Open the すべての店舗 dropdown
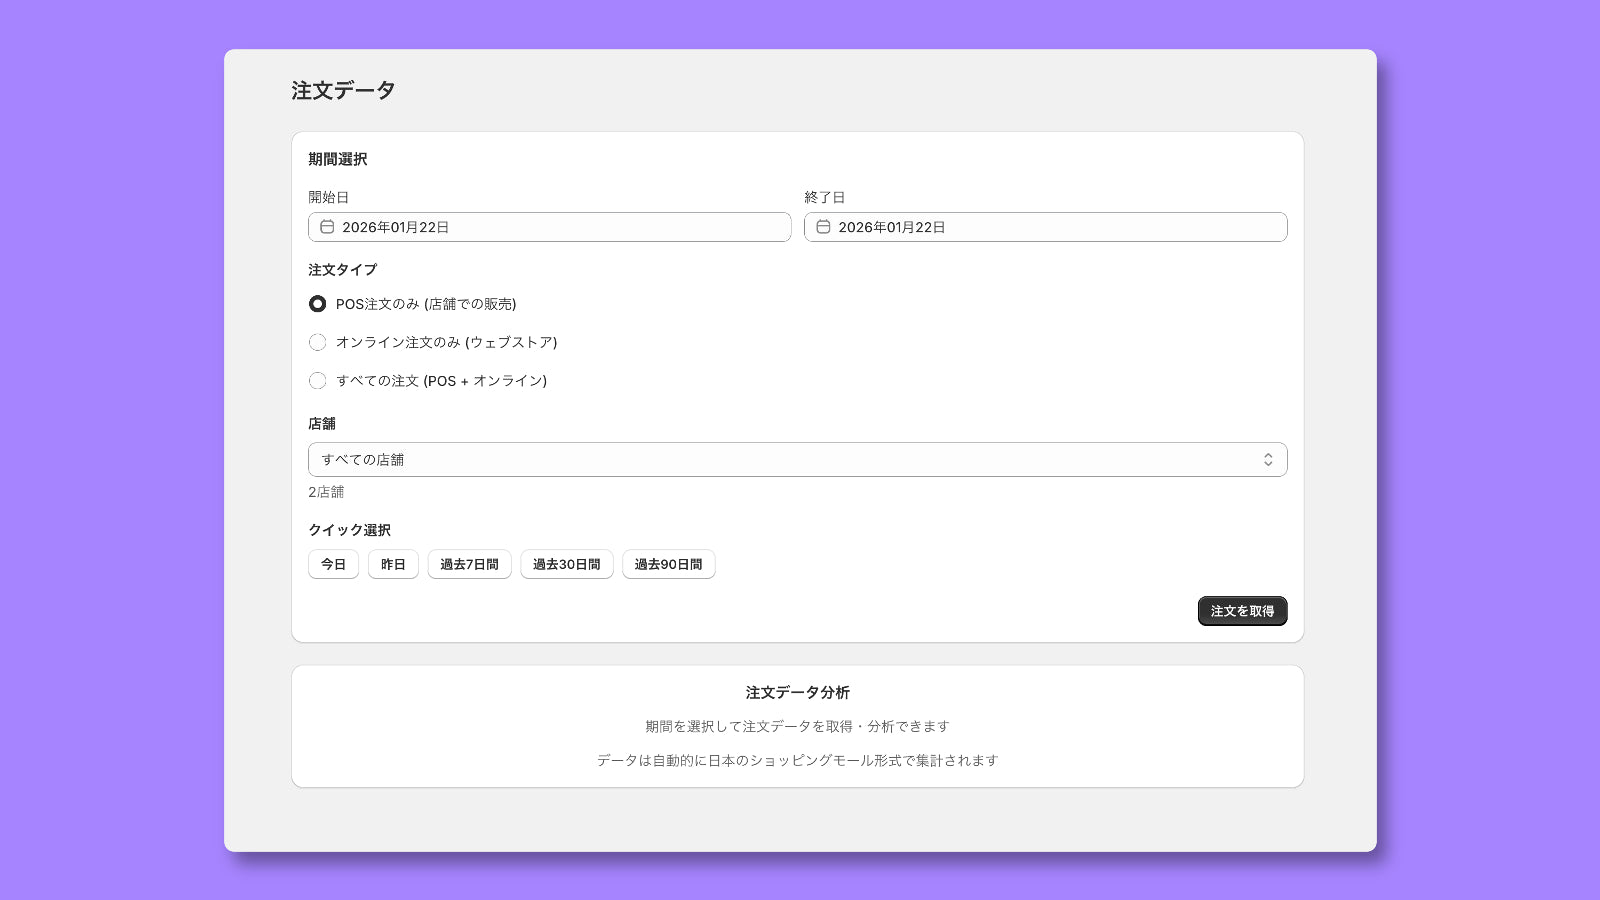Viewport: 1600px width, 900px height. (797, 459)
